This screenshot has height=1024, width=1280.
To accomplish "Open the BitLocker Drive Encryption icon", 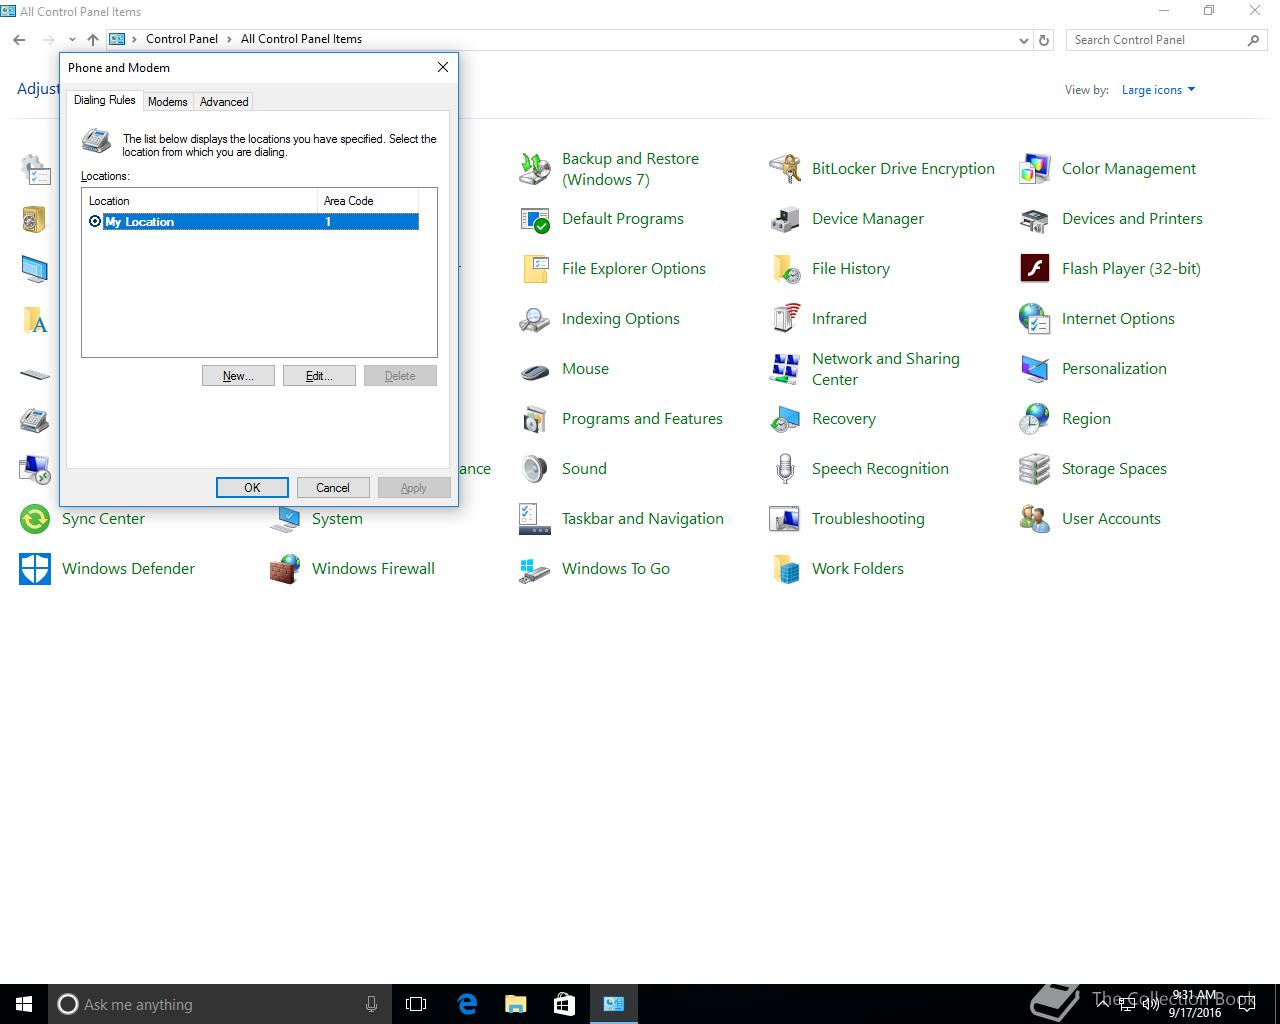I will click(x=785, y=169).
